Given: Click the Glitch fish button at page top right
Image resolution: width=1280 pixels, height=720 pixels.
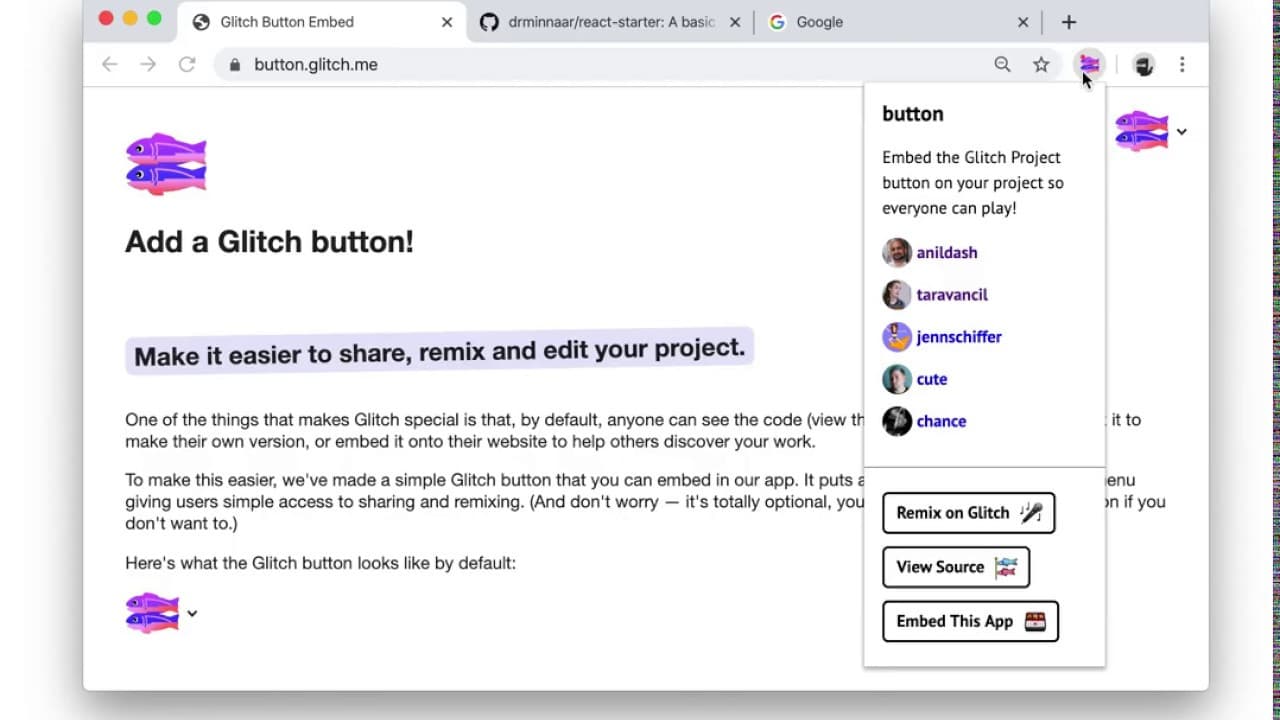Looking at the screenshot, I should (x=1142, y=131).
